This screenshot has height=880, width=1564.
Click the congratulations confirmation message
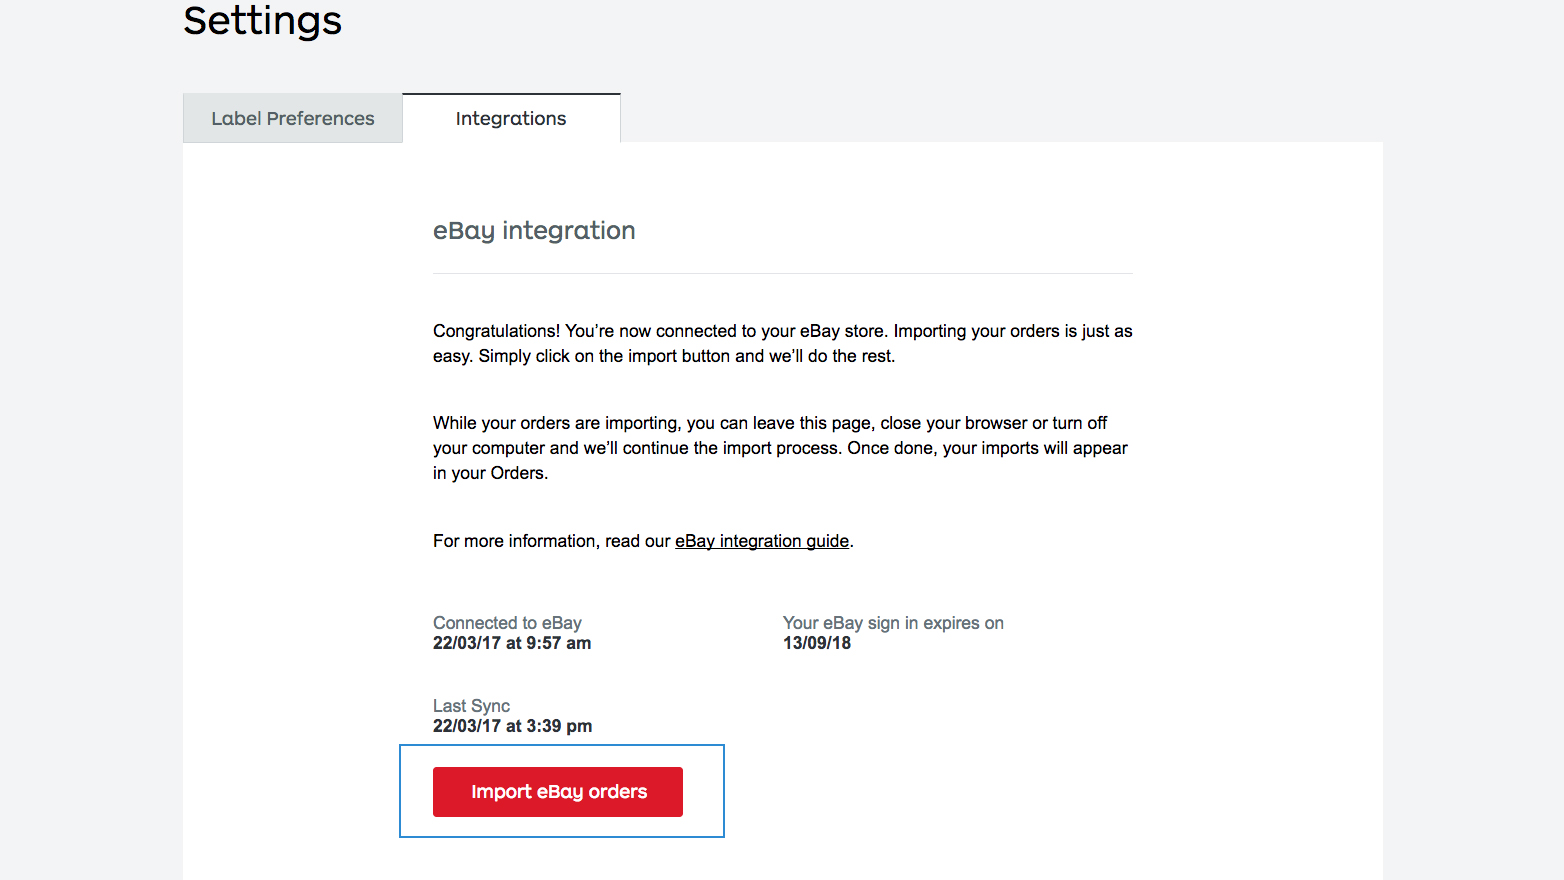pyautogui.click(x=782, y=343)
